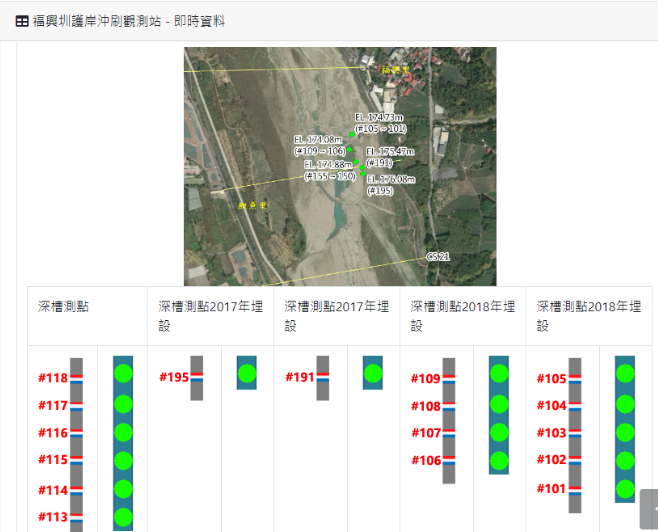Click the green status light for #191
658x532 pixels.
pos(373,373)
